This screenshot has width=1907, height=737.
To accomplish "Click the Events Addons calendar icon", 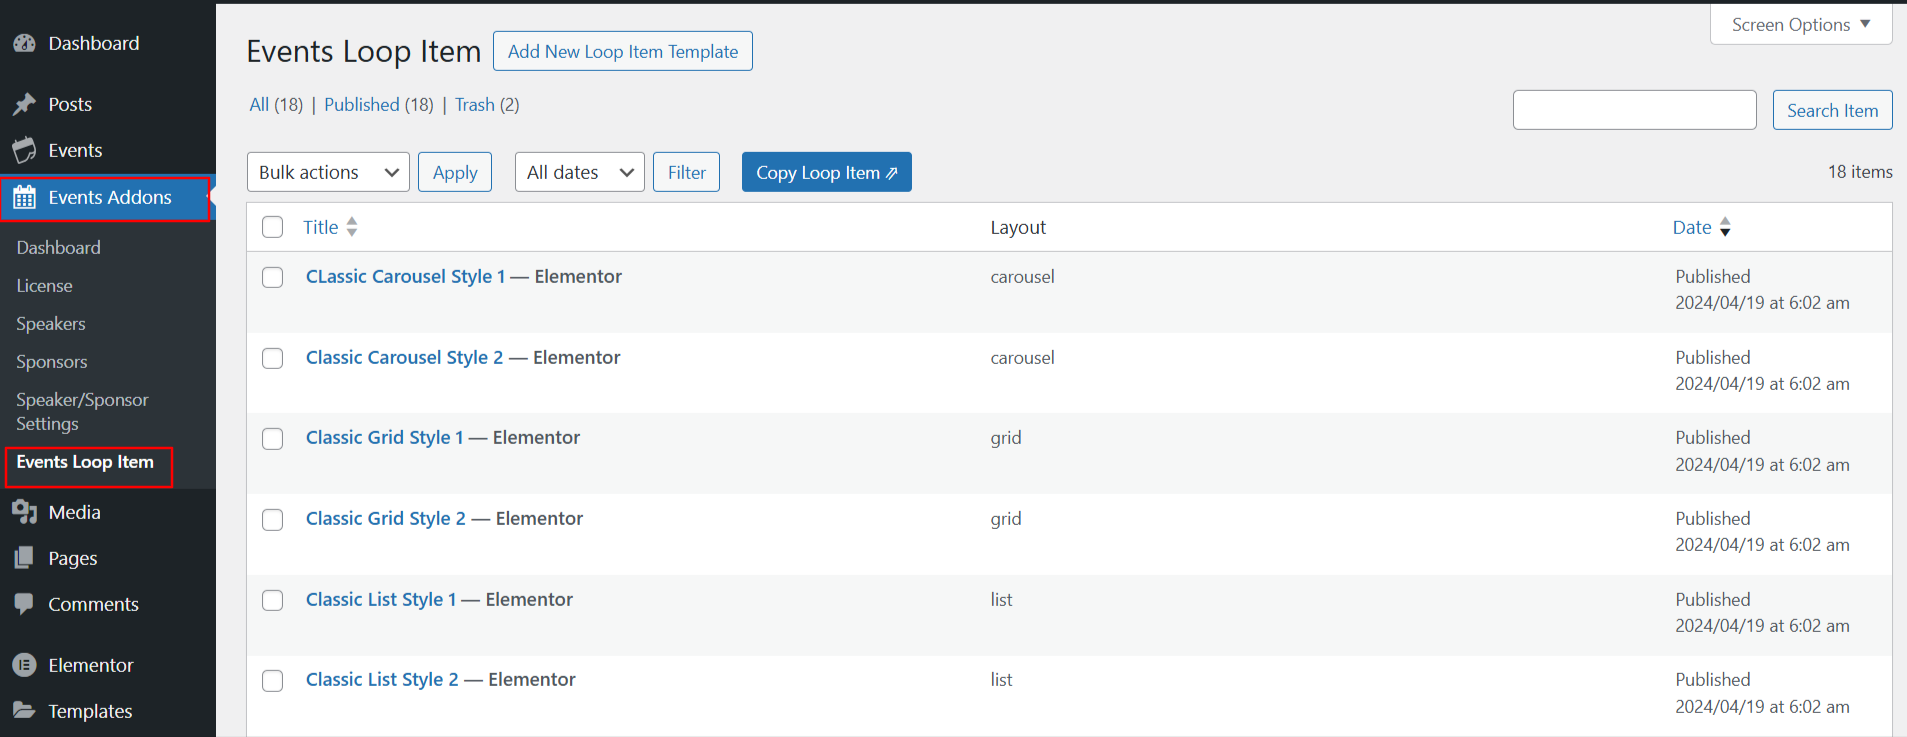I will tap(24, 198).
